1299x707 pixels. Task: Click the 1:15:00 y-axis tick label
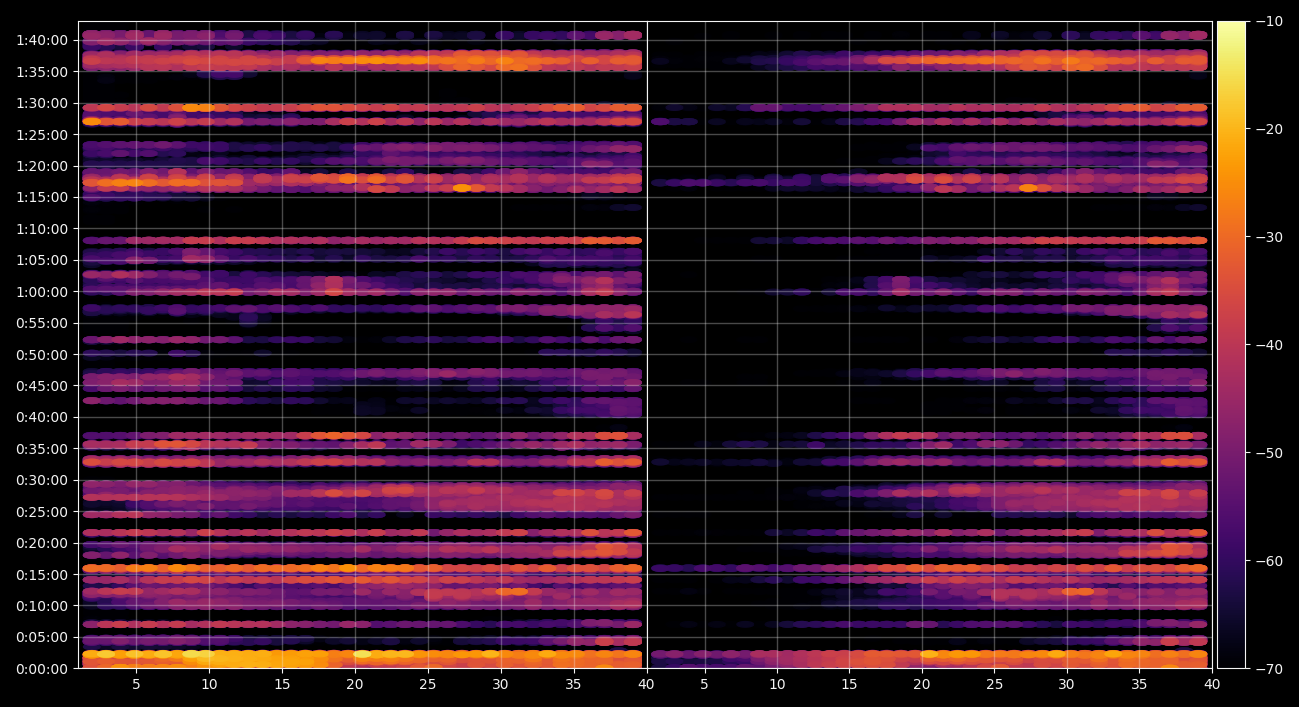click(x=42, y=197)
